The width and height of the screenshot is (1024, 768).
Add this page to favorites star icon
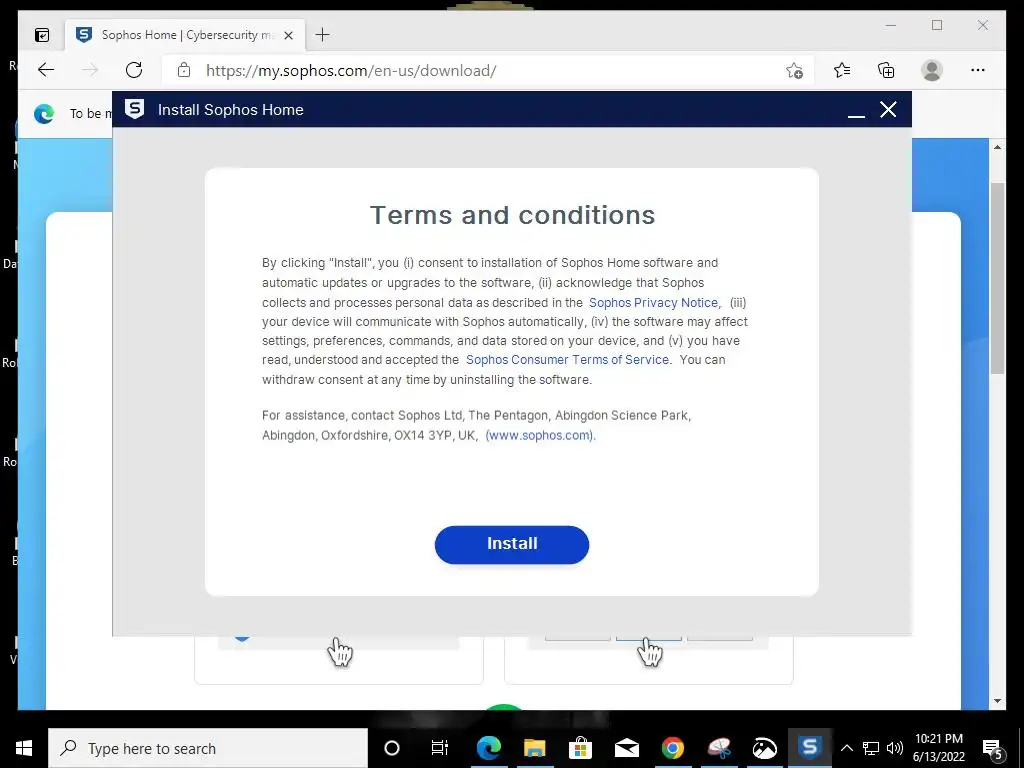coord(794,71)
